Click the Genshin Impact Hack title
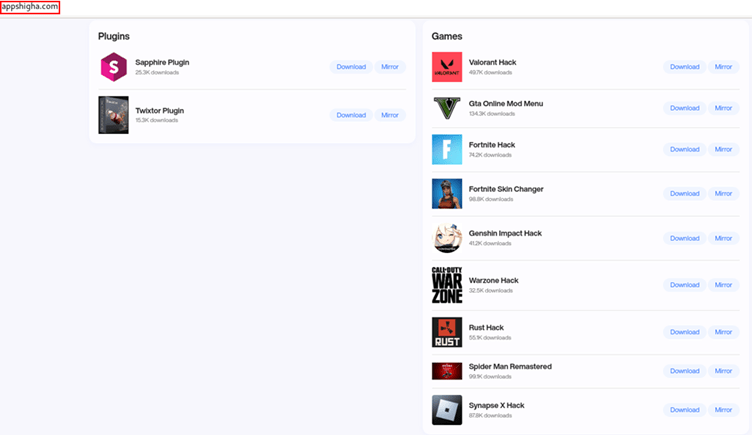 click(x=505, y=233)
